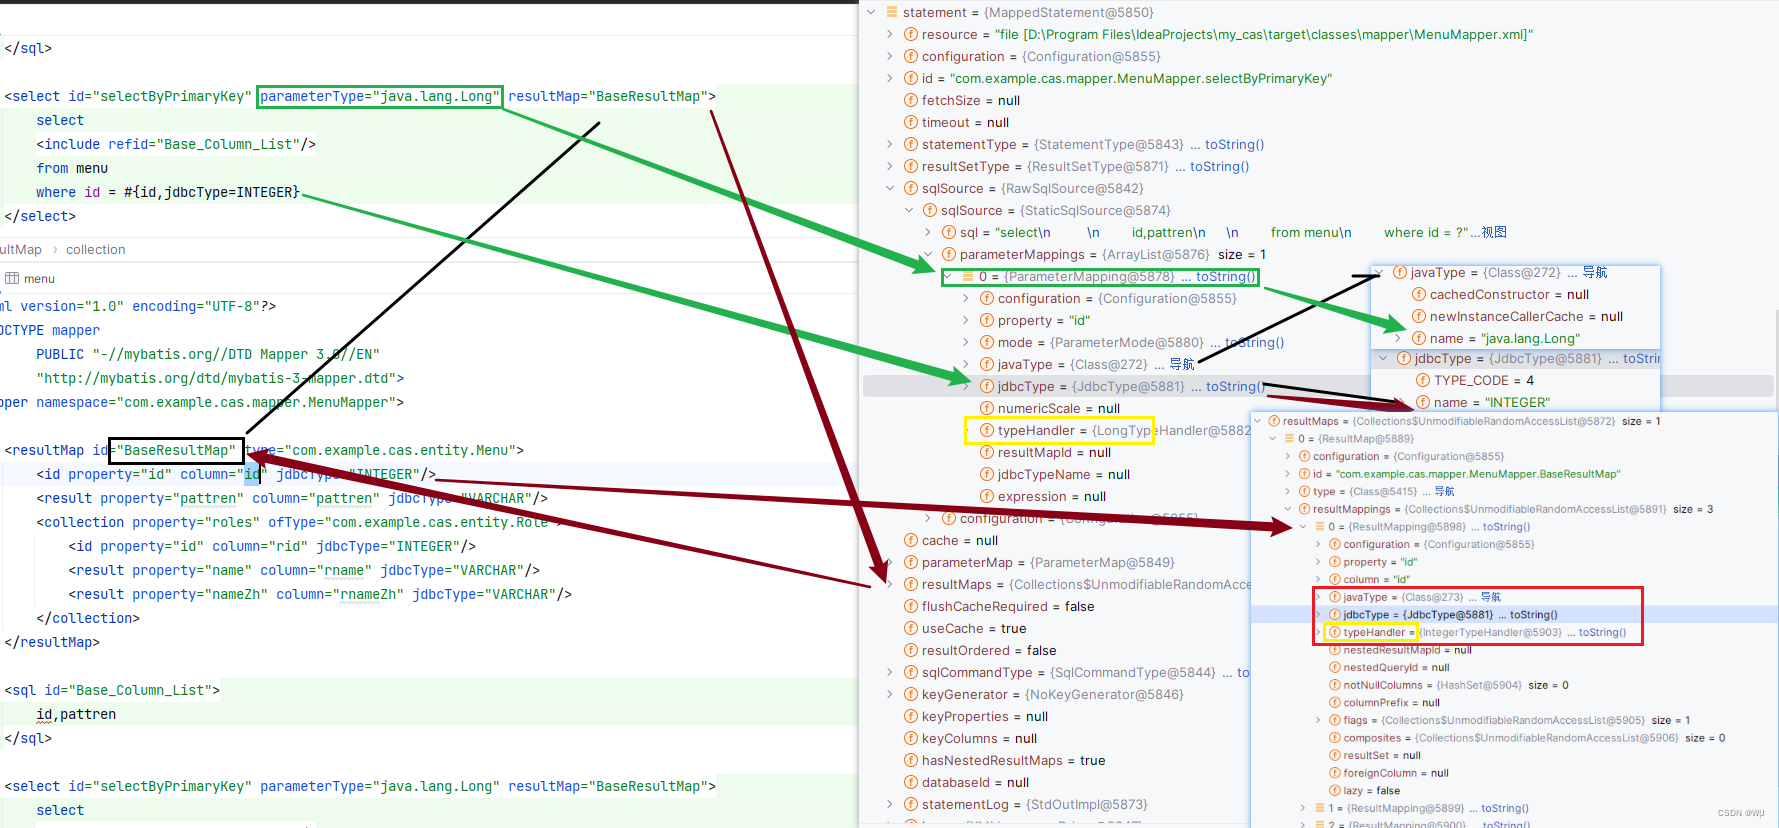Expand the keyGenerator node

890,694
